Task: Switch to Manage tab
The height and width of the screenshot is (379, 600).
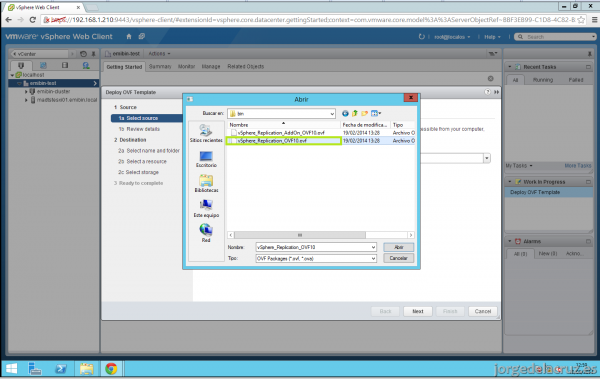Action: point(211,67)
